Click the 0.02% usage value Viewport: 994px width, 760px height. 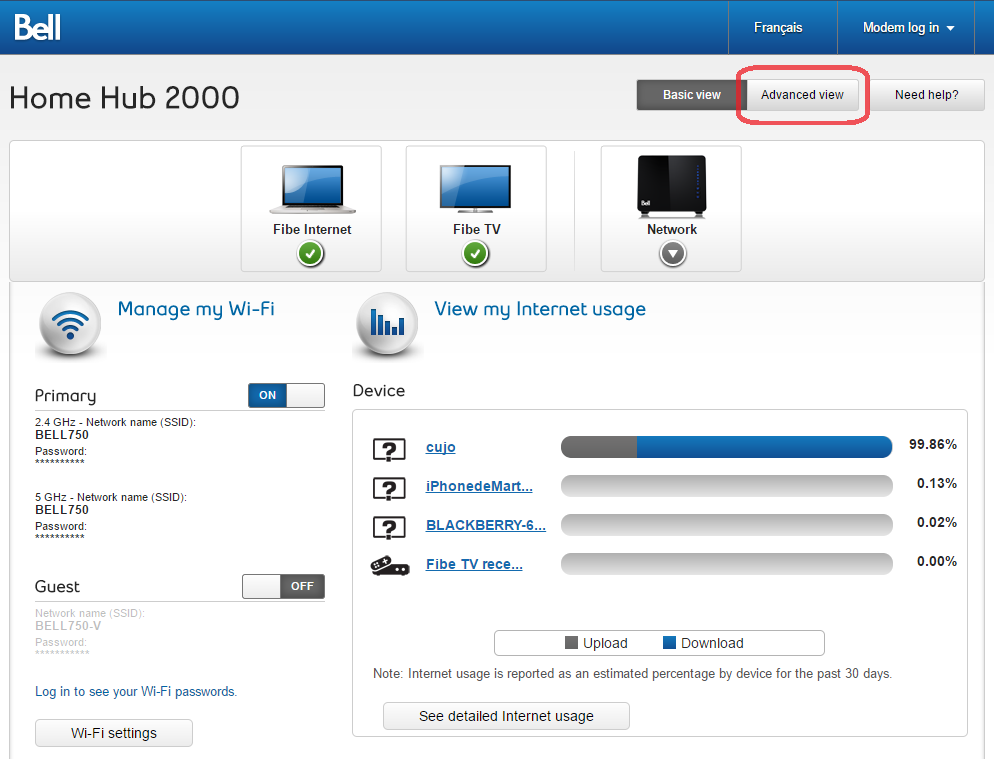tap(937, 522)
